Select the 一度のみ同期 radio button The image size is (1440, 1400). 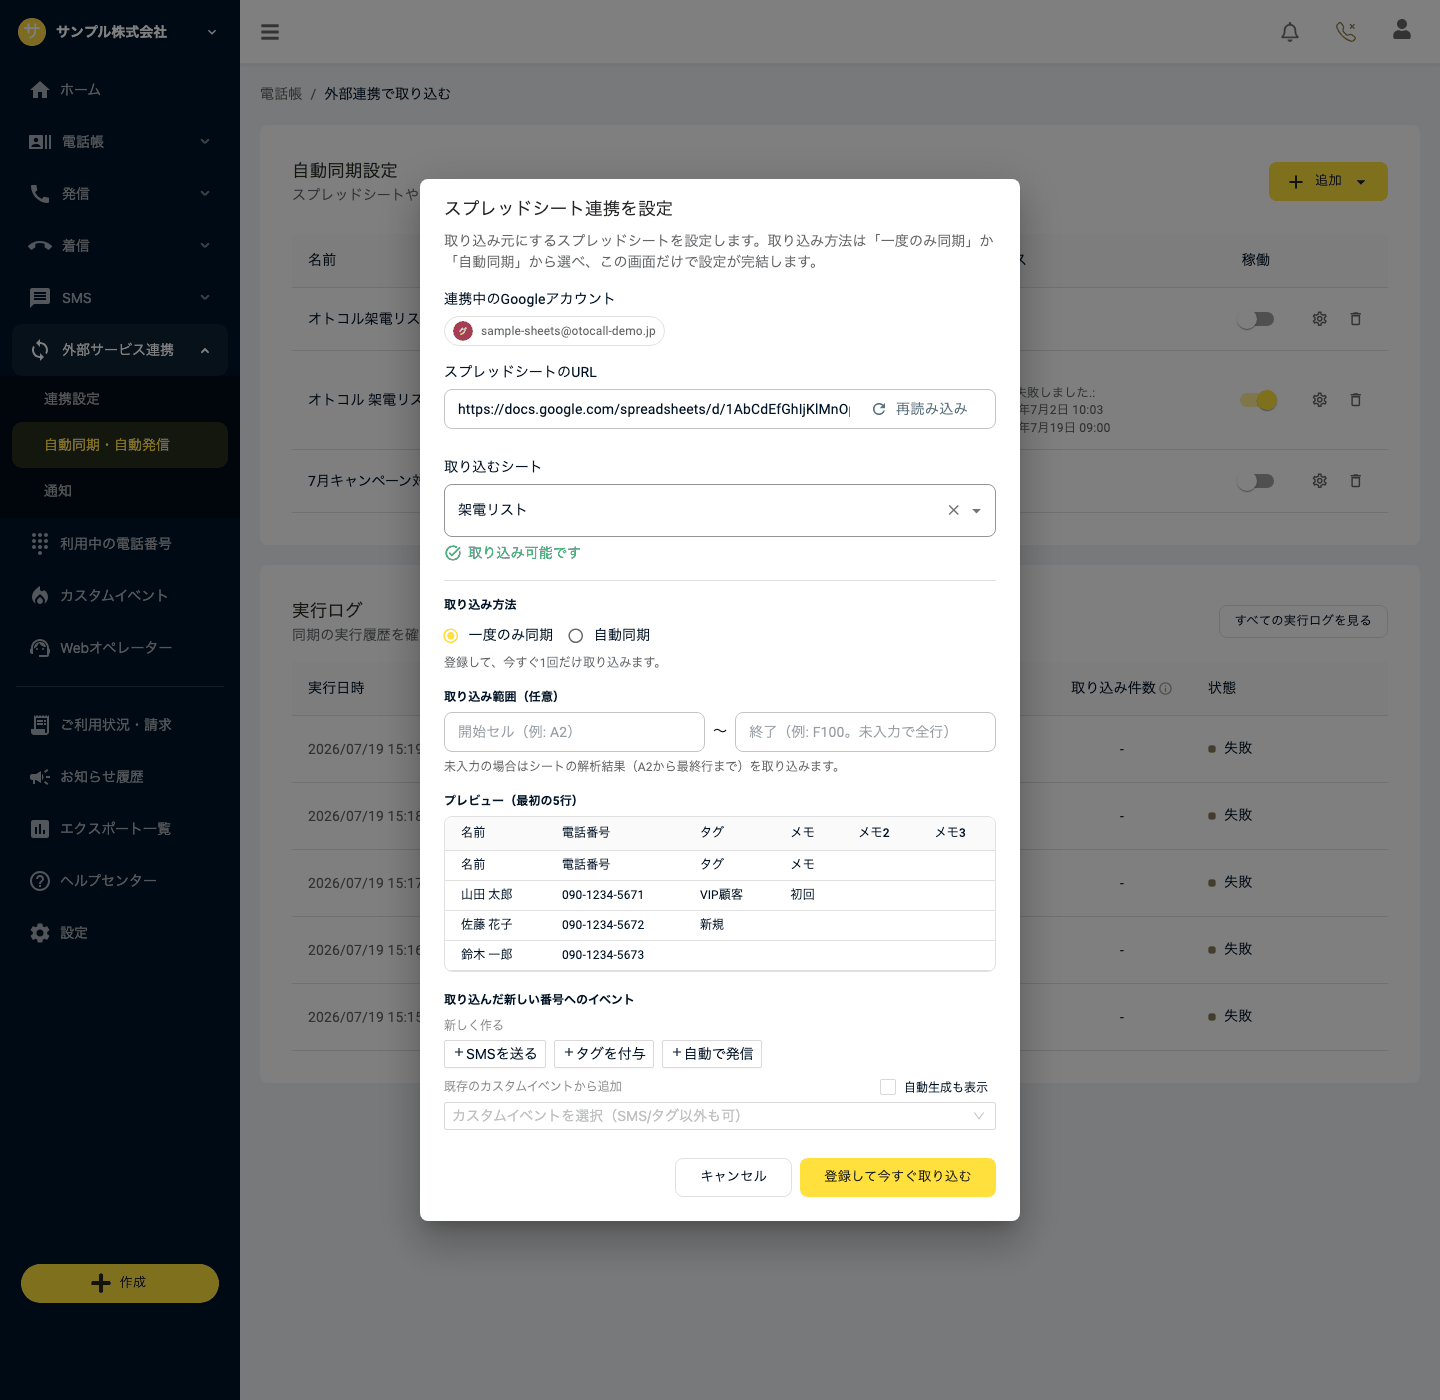coord(451,636)
